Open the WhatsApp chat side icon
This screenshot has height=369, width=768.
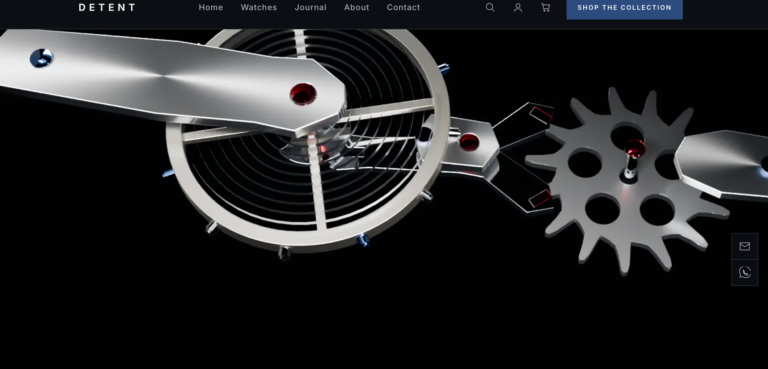(x=744, y=272)
